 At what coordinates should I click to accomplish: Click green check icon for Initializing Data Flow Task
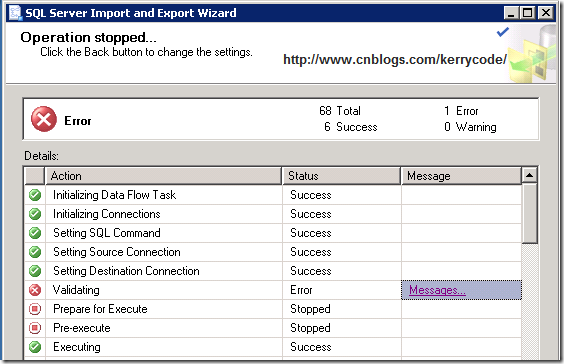[x=35, y=195]
